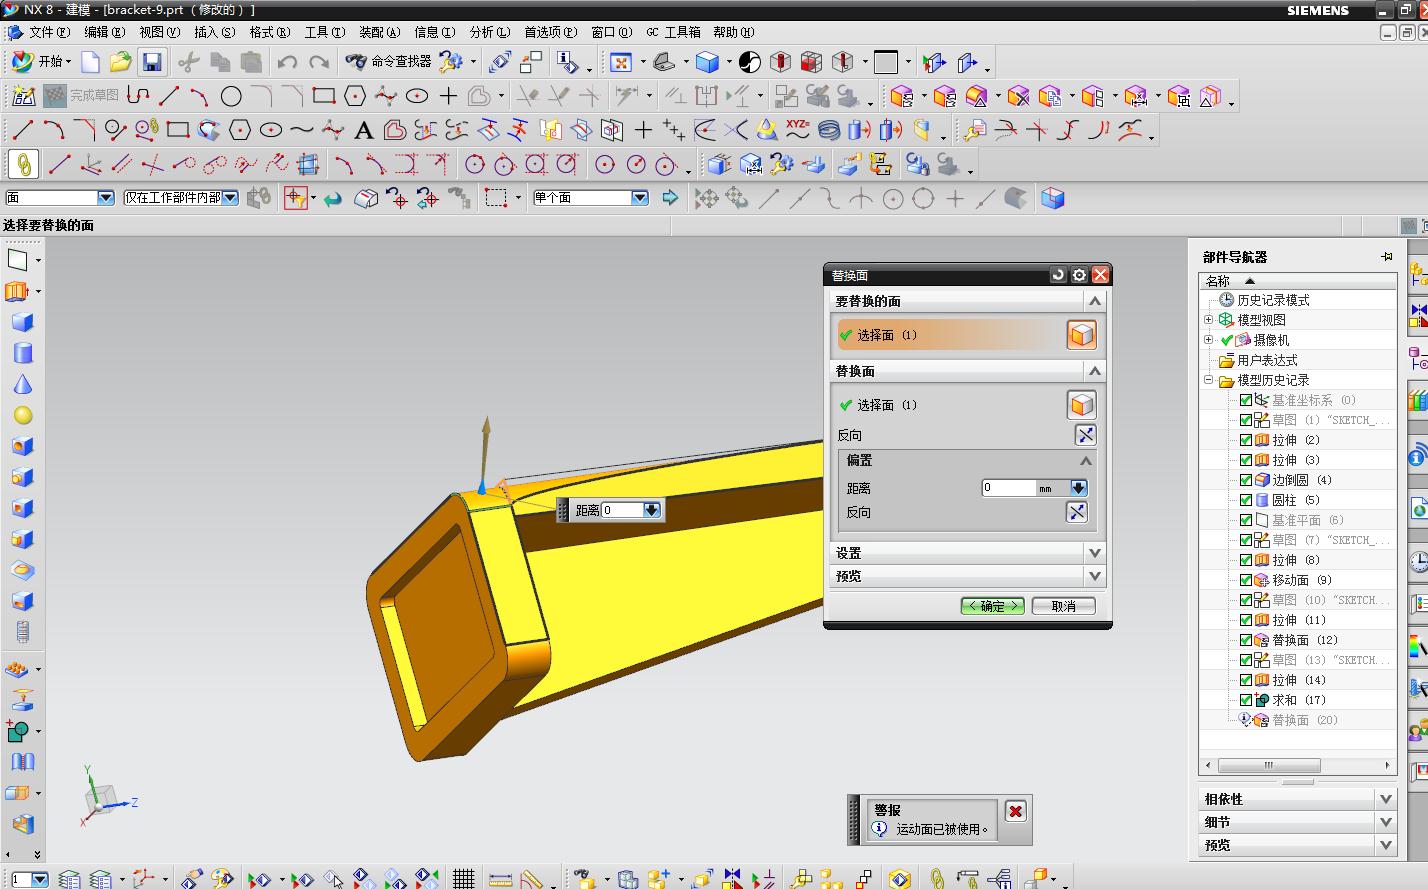Viewport: 1428px width, 889px height.
Task: Click the 确定 button
Action: [992, 606]
